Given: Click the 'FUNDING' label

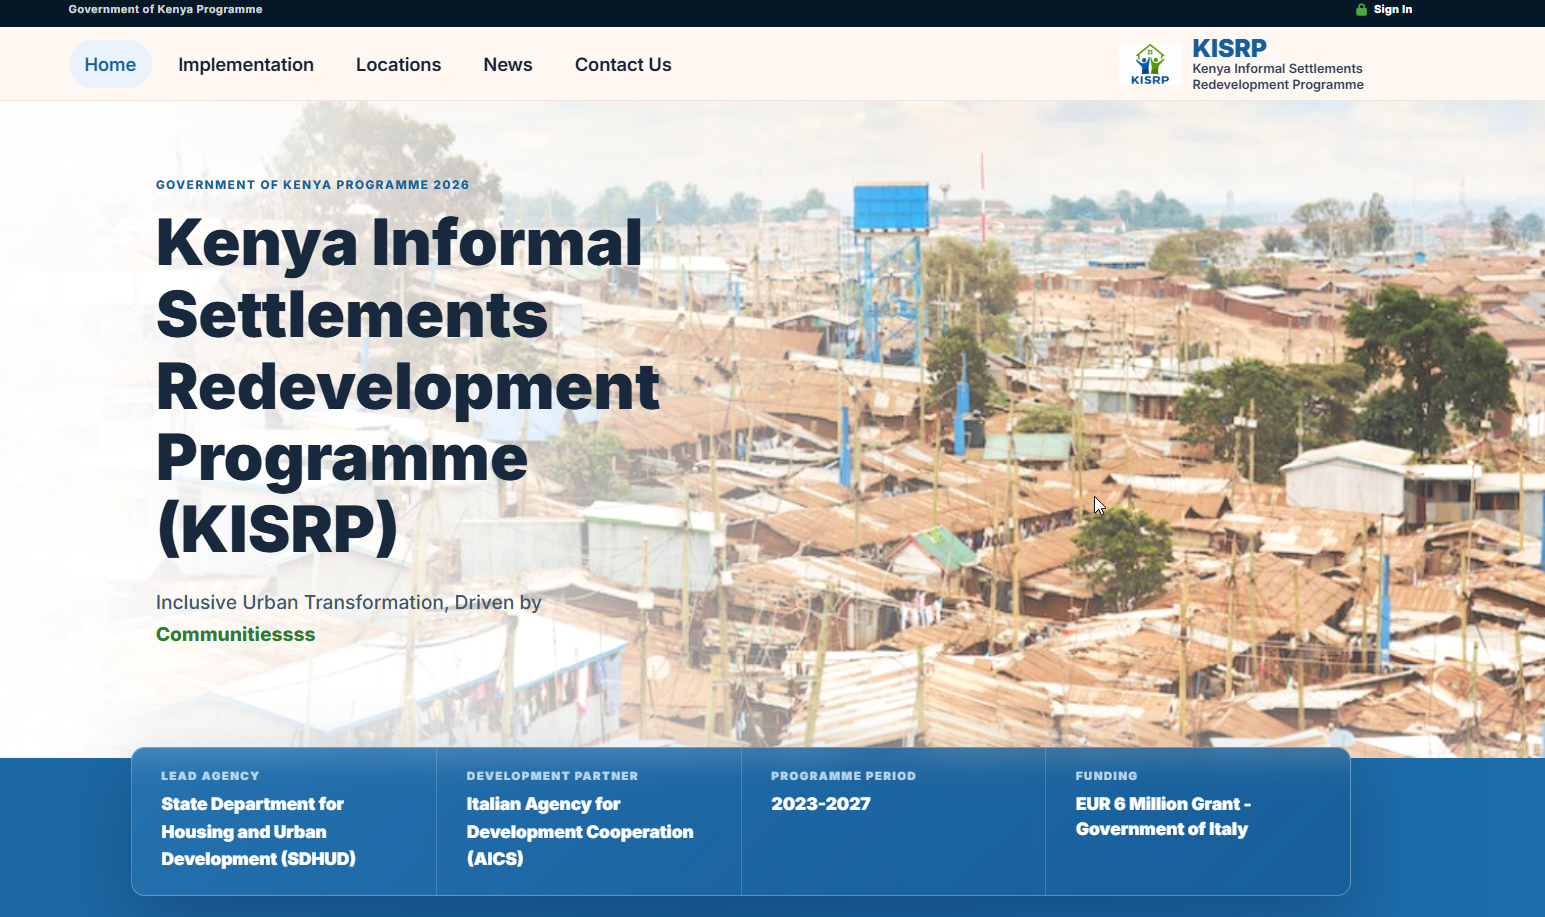Looking at the screenshot, I should (1106, 776).
